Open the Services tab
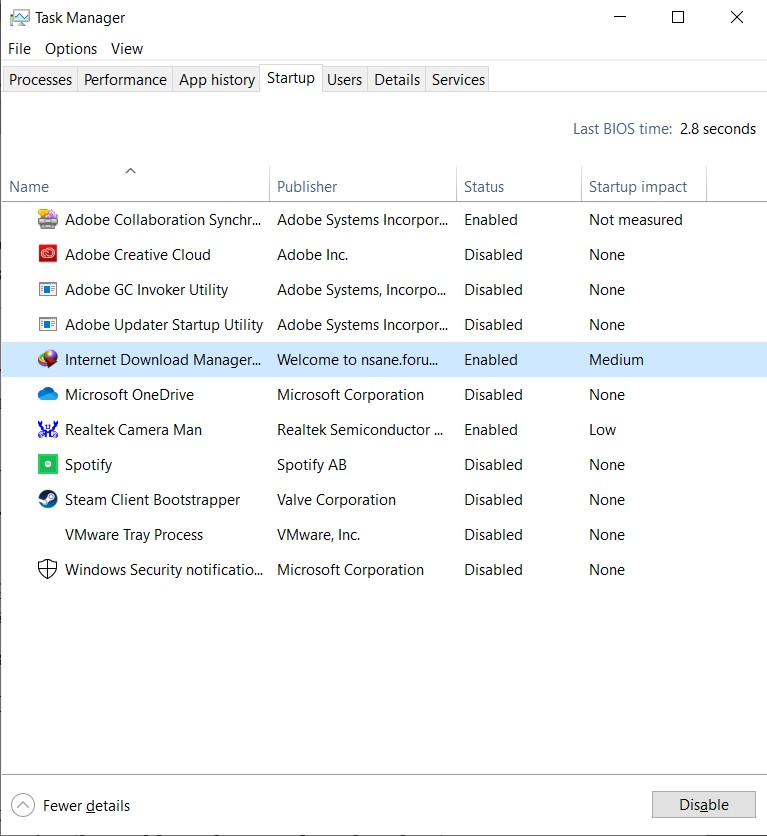 pos(458,80)
